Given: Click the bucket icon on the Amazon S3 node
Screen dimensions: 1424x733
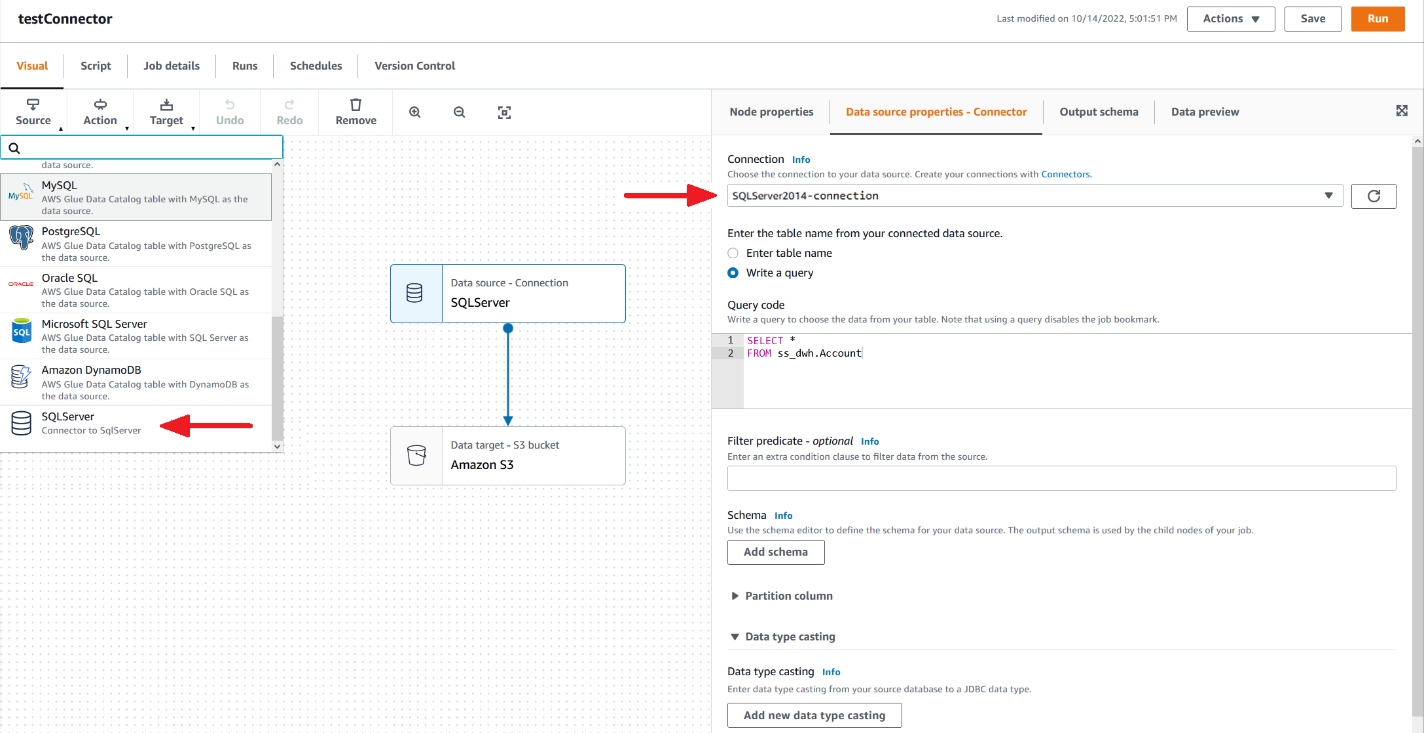Looking at the screenshot, I should (416, 456).
